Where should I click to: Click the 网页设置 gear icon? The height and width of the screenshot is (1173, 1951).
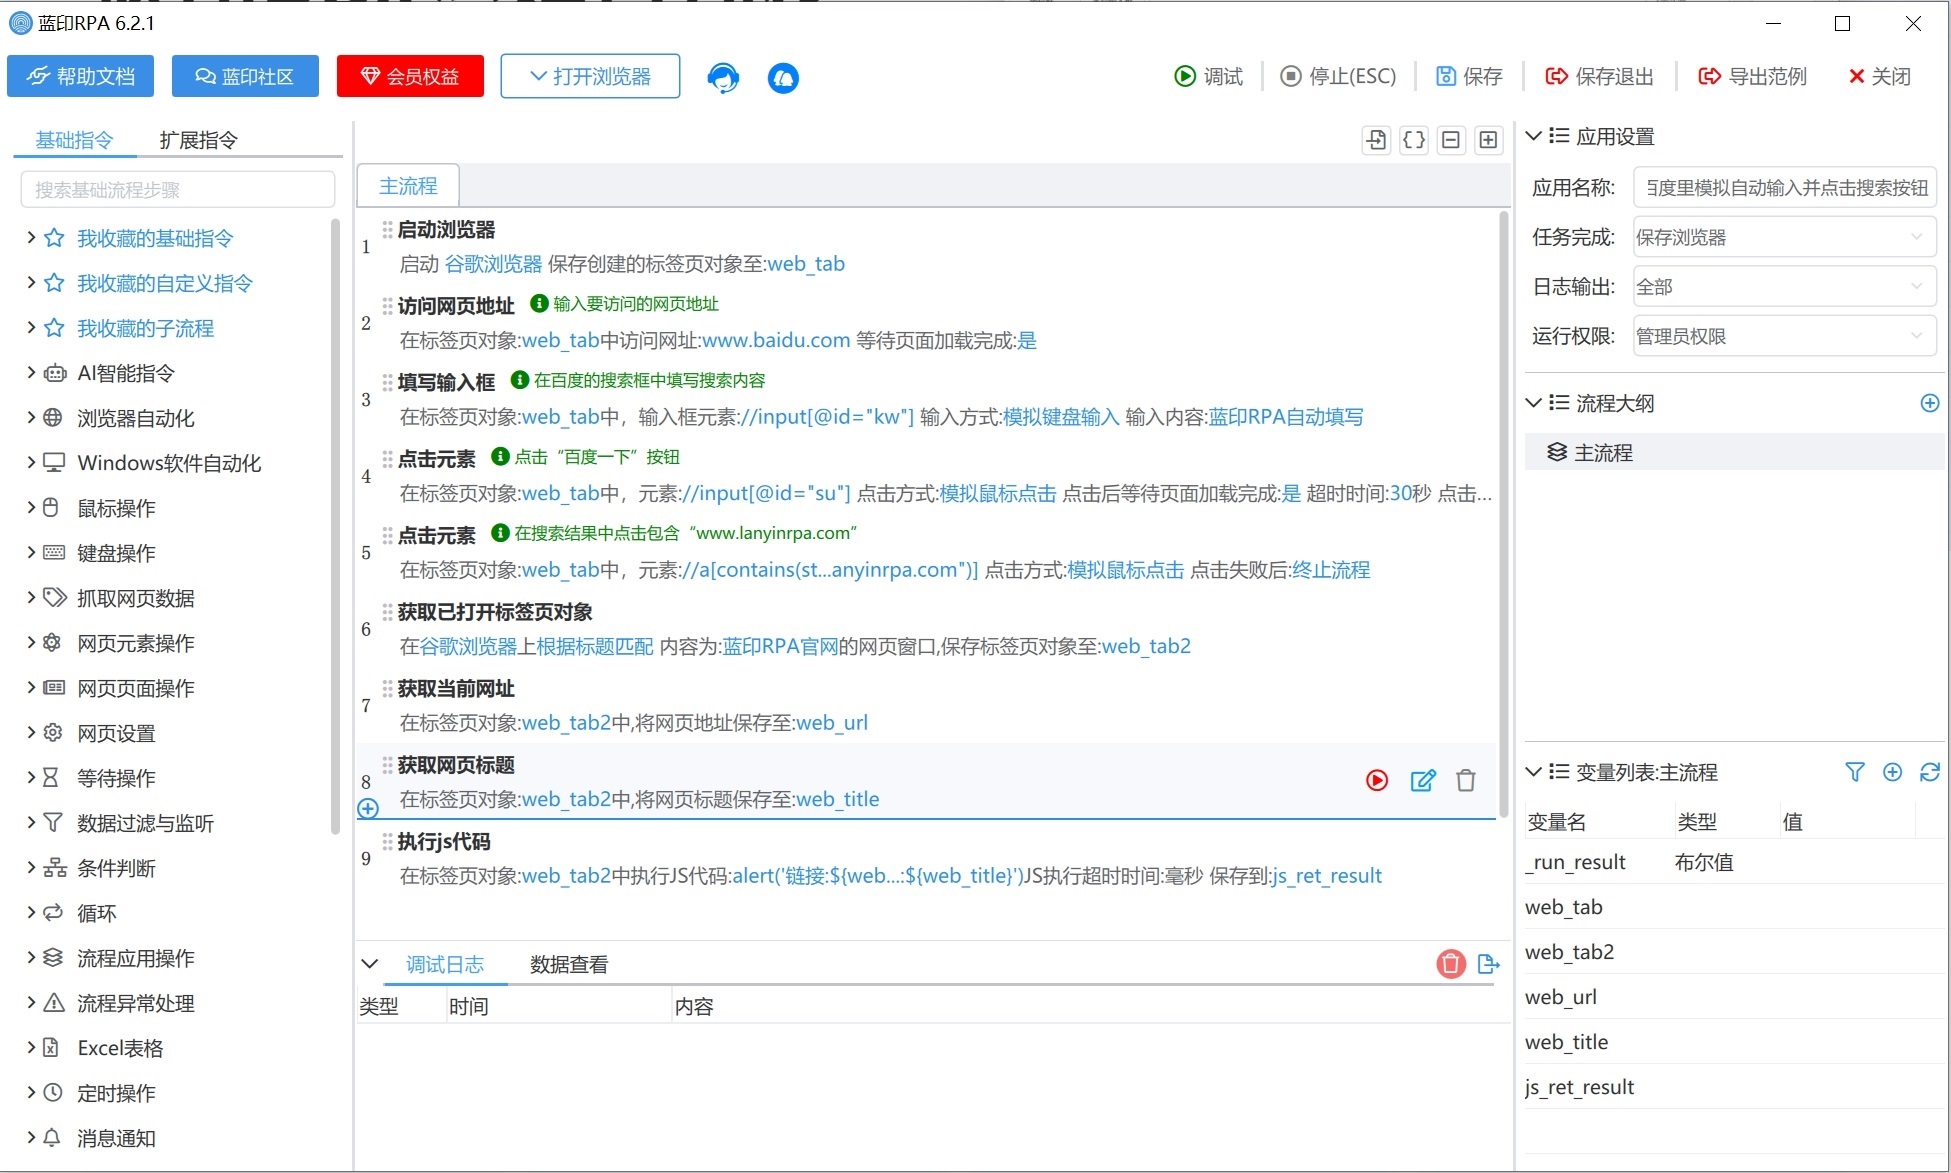(53, 733)
